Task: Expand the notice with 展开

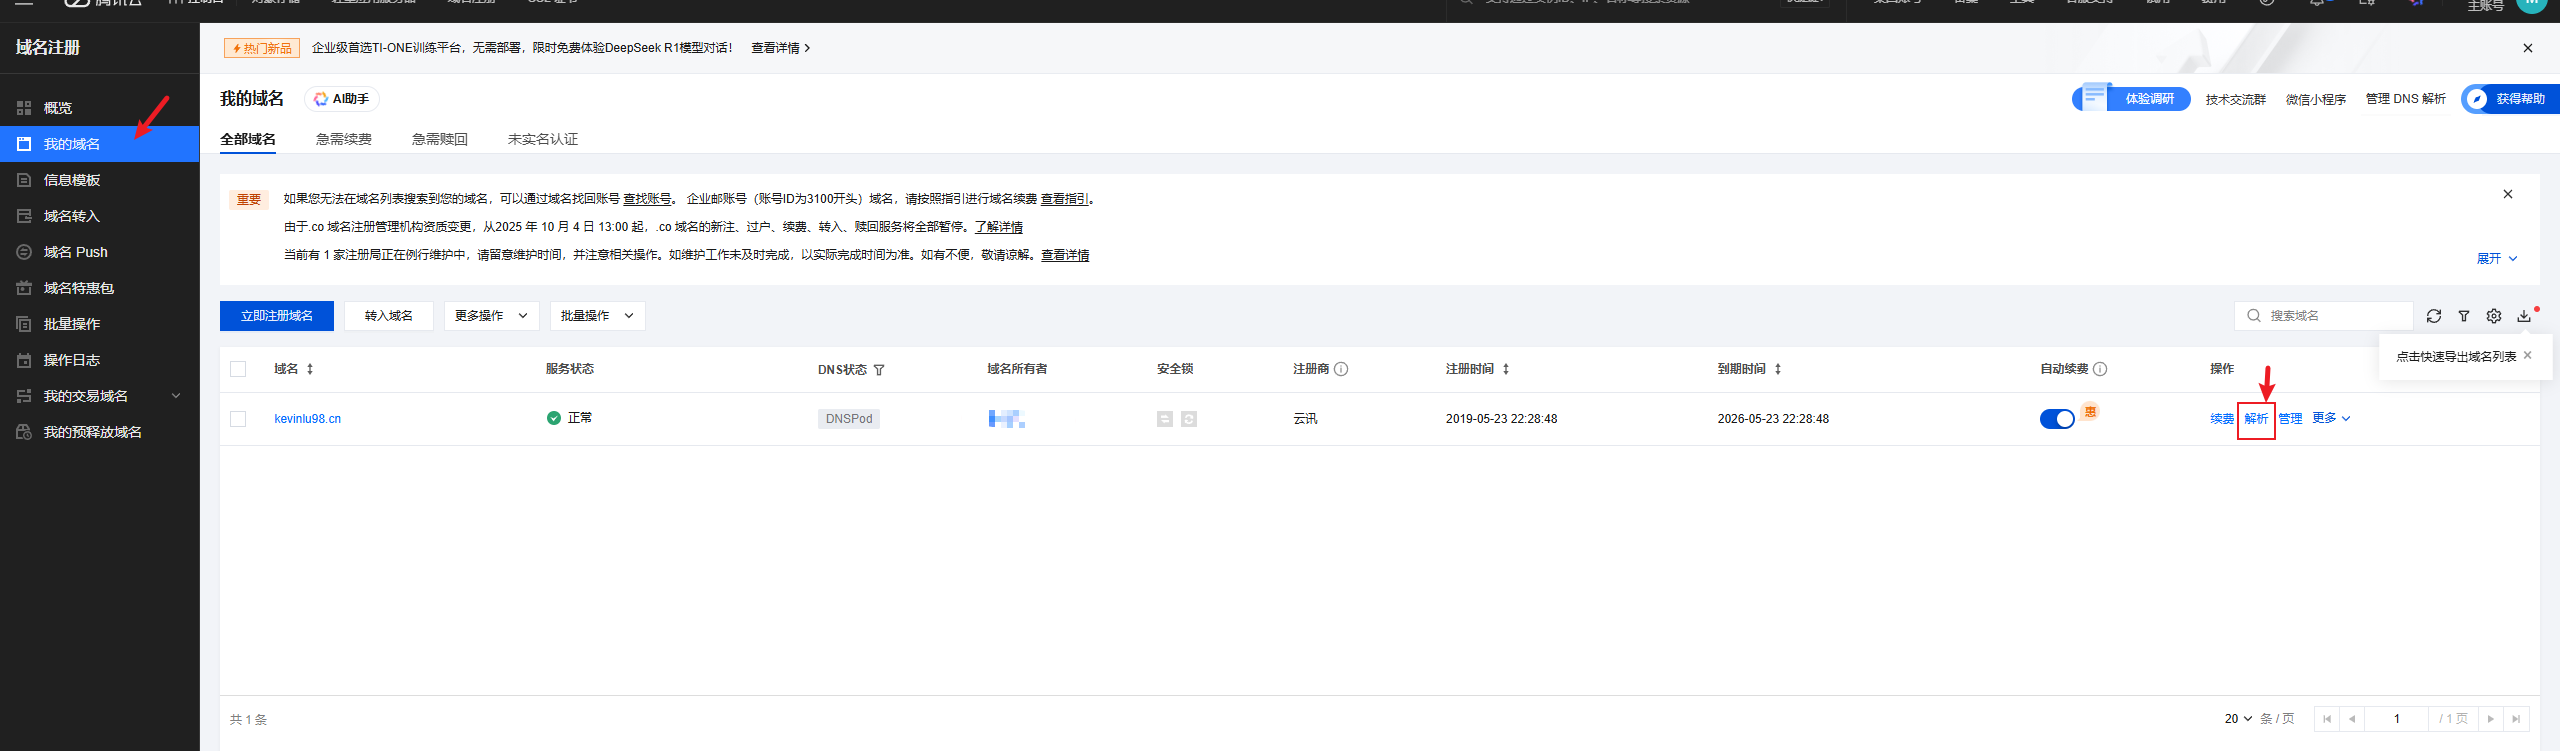Action: (x=2497, y=258)
